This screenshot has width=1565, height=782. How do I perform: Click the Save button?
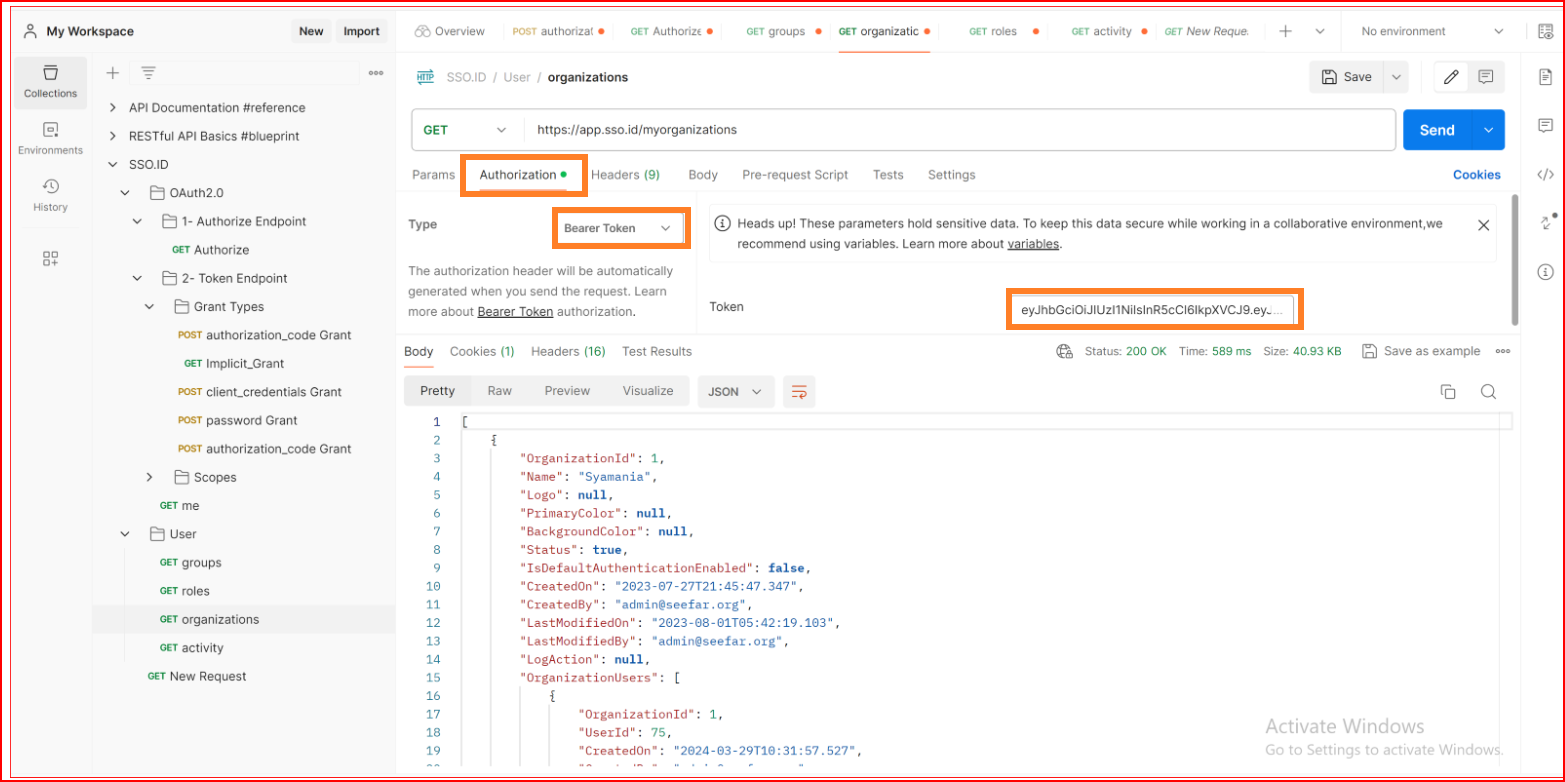(x=1347, y=77)
